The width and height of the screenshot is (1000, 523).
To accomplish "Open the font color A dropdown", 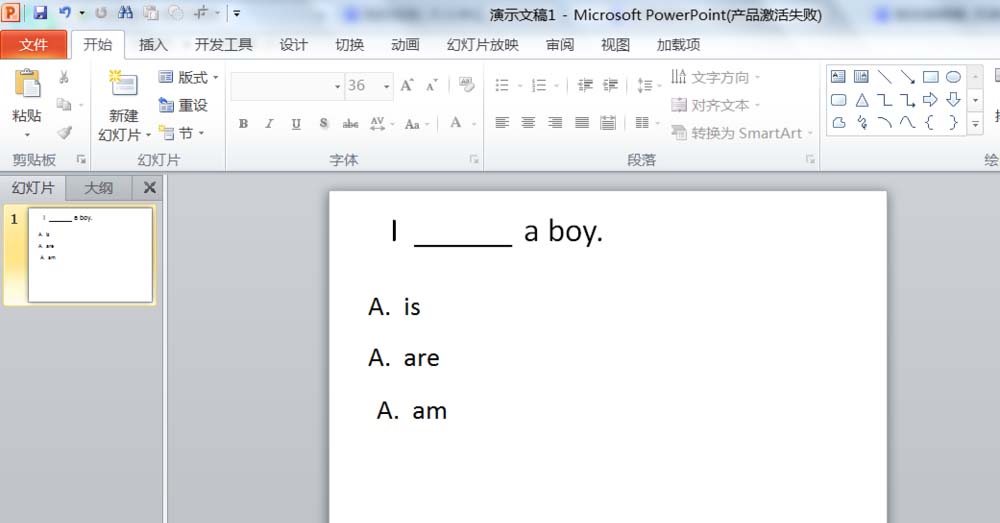I will click(474, 124).
